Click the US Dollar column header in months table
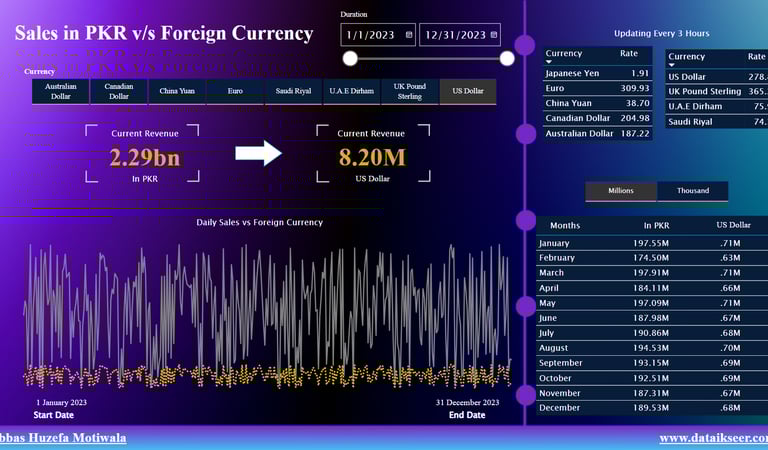Viewport: 768px width, 450px height. click(x=733, y=225)
